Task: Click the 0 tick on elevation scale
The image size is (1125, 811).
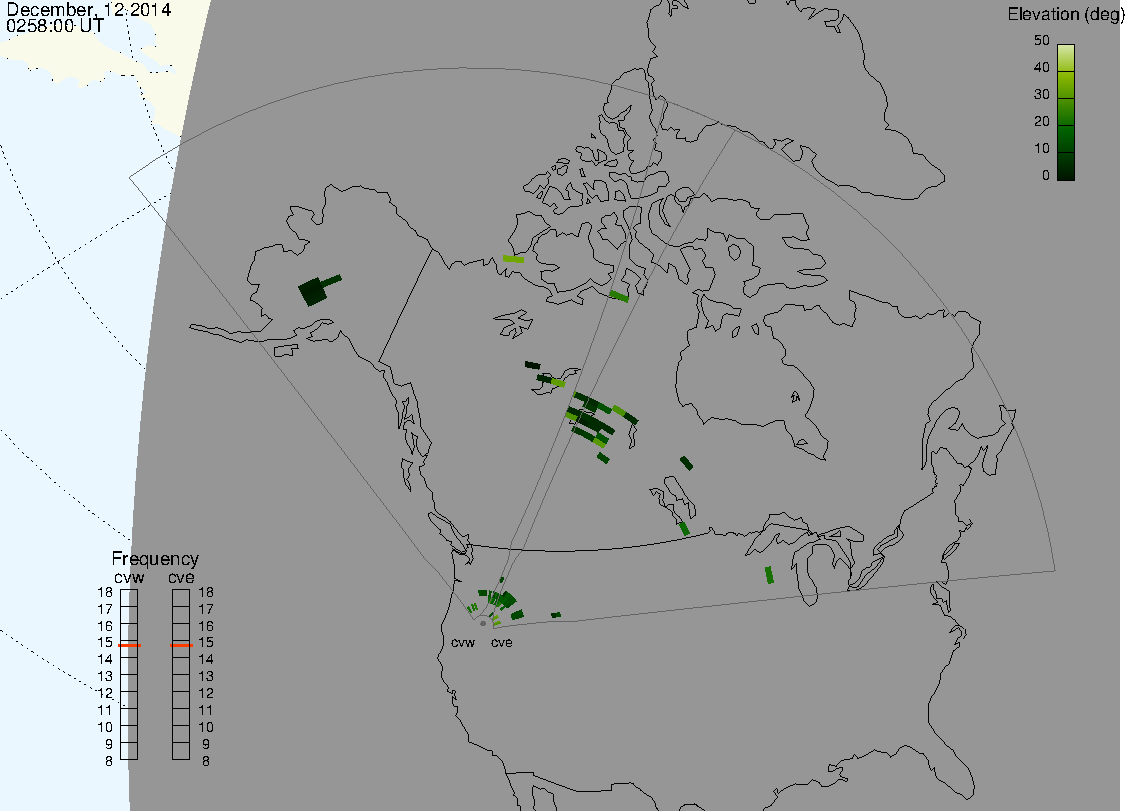Action: point(1045,176)
